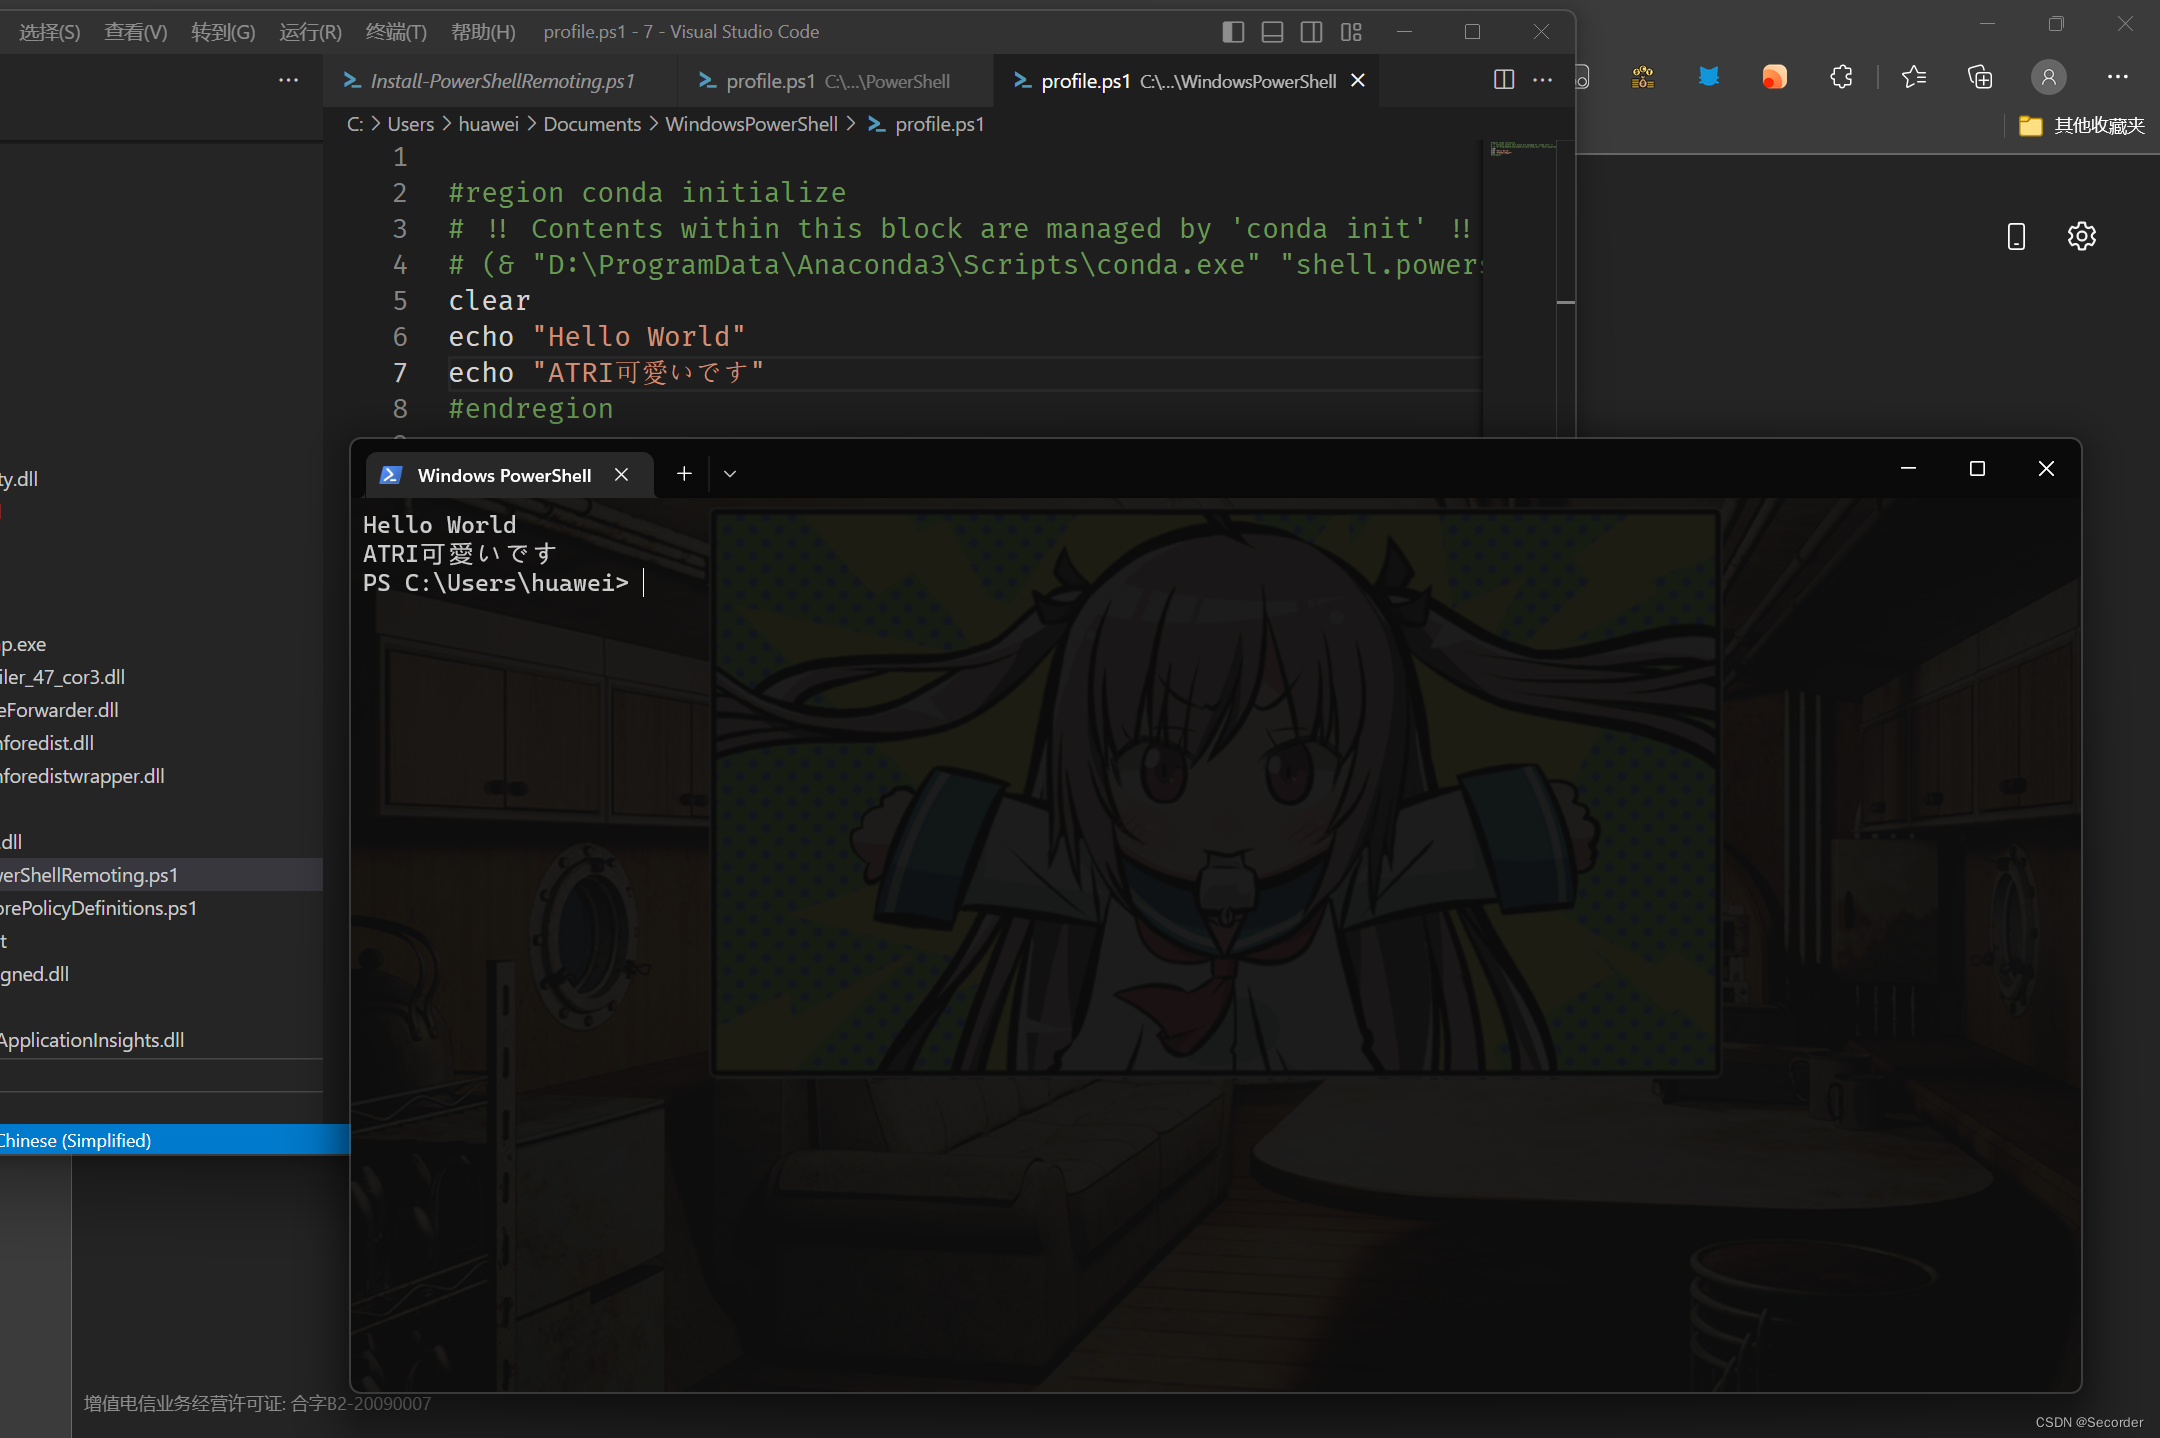Click the split editor right icon
This screenshot has height=1438, width=2160.
pyautogui.click(x=1503, y=80)
